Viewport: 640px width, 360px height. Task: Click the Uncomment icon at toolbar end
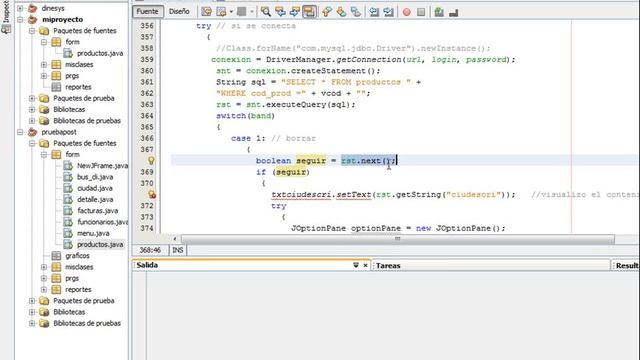point(453,13)
